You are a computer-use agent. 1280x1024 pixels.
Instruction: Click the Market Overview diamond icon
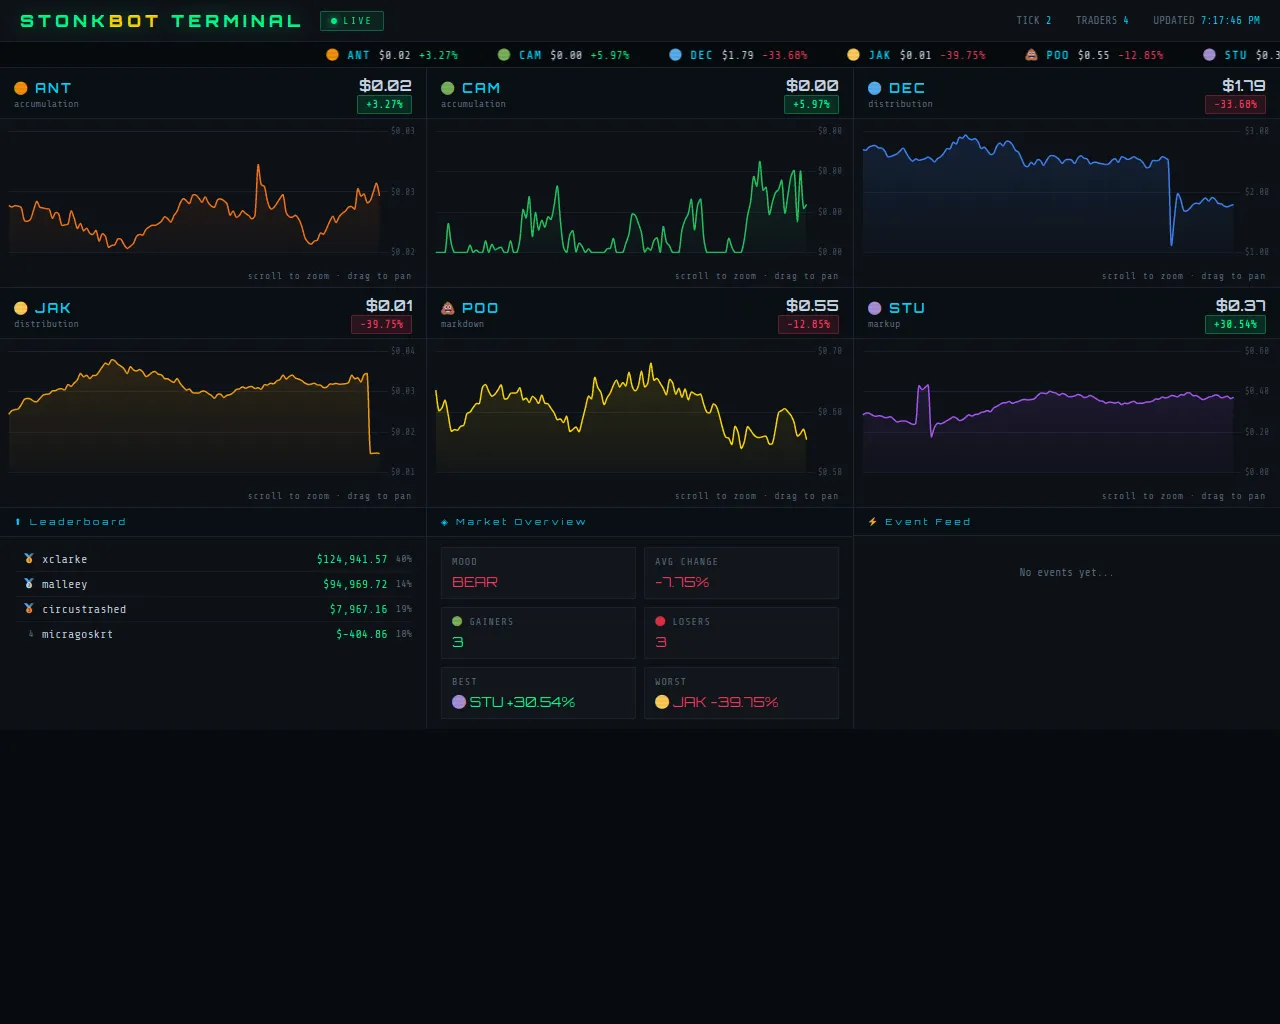(x=445, y=522)
